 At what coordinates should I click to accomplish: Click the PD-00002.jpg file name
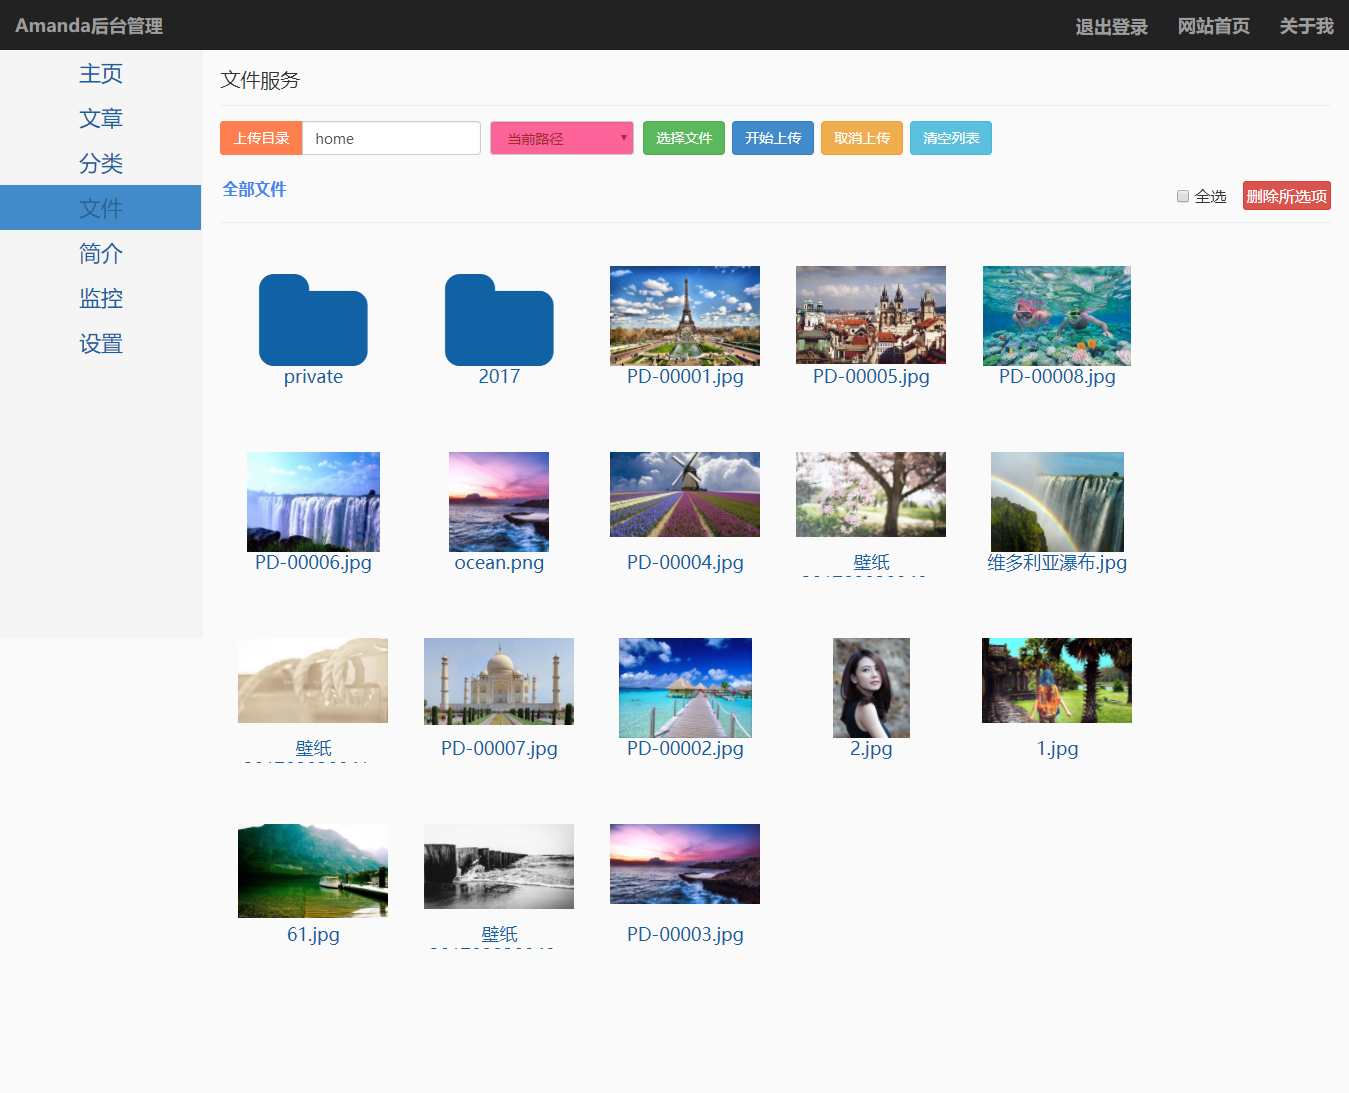[685, 749]
